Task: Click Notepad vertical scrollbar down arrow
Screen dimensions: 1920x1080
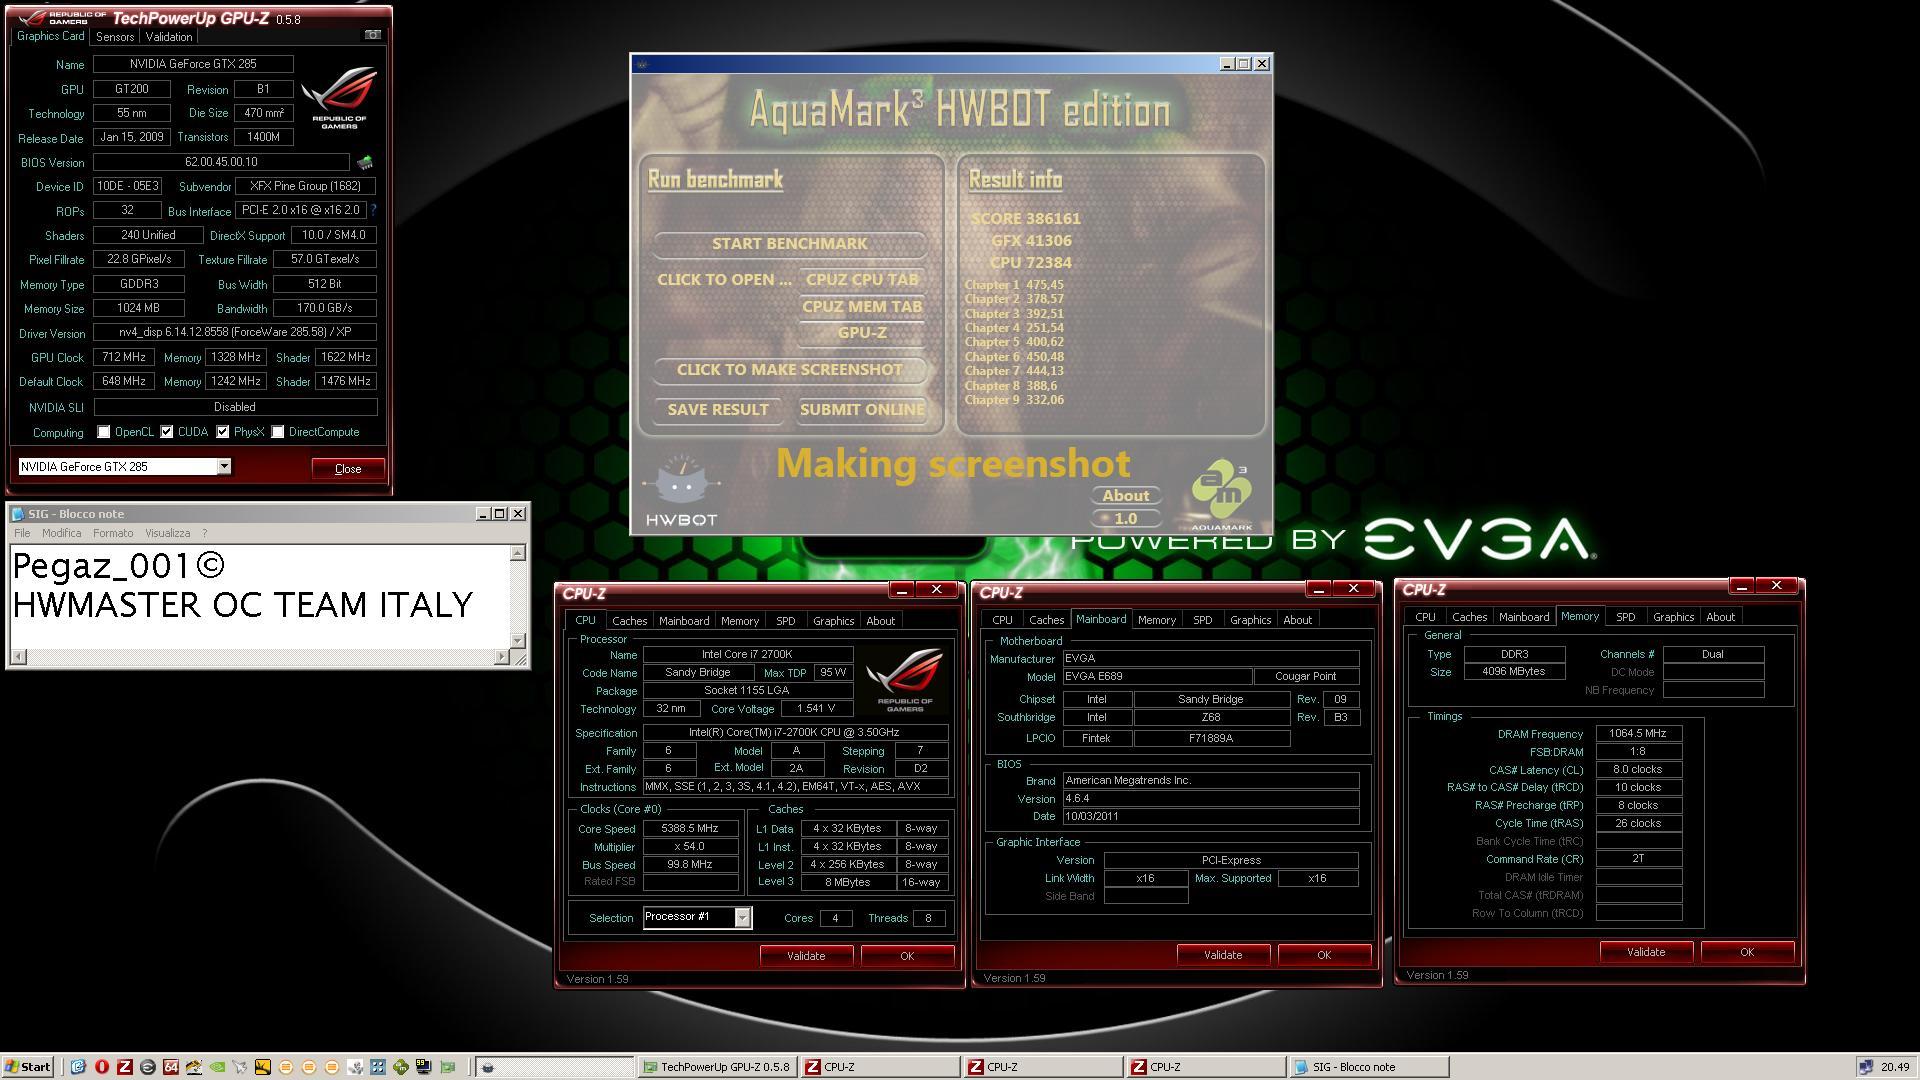Action: [x=518, y=640]
